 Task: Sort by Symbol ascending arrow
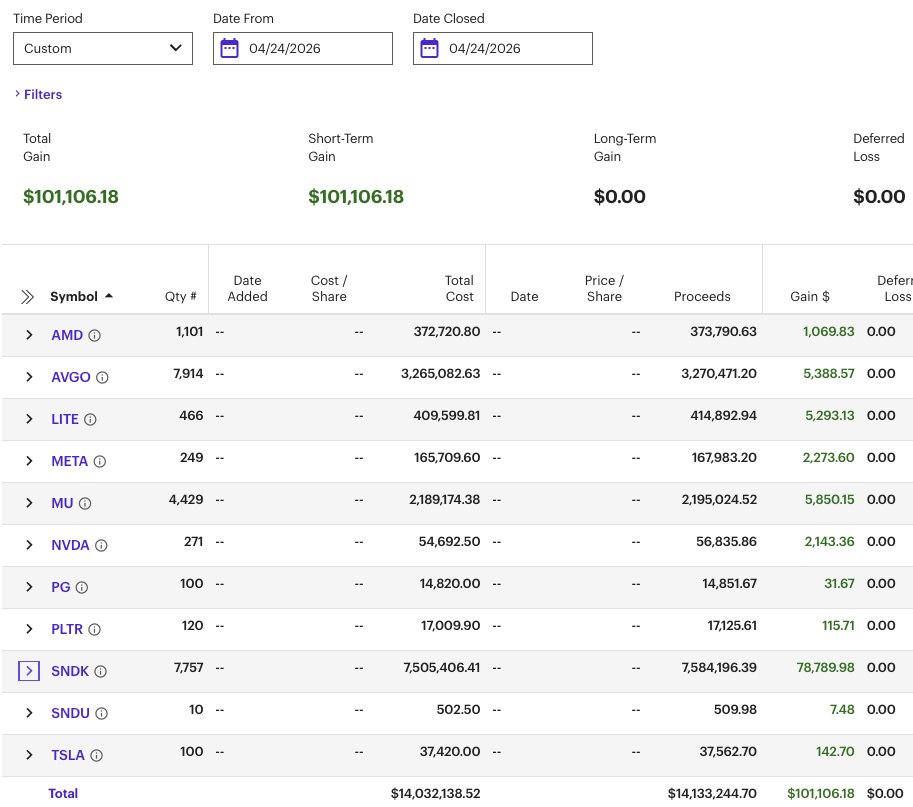[109, 296]
